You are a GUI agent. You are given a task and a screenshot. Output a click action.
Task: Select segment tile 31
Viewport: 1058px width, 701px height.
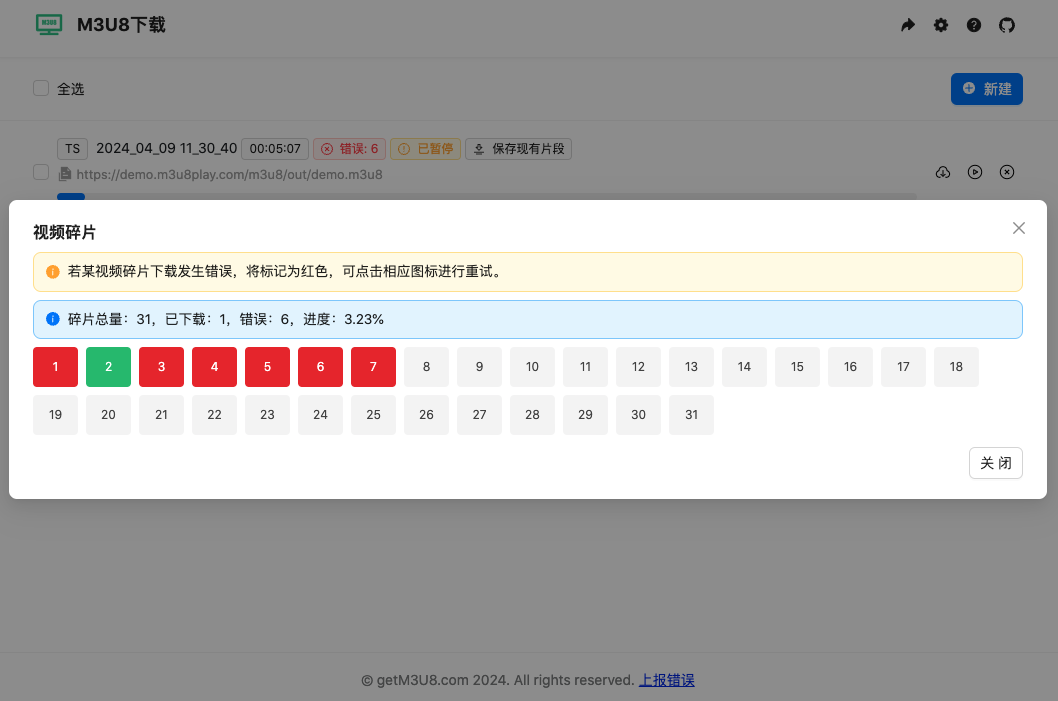click(x=691, y=415)
